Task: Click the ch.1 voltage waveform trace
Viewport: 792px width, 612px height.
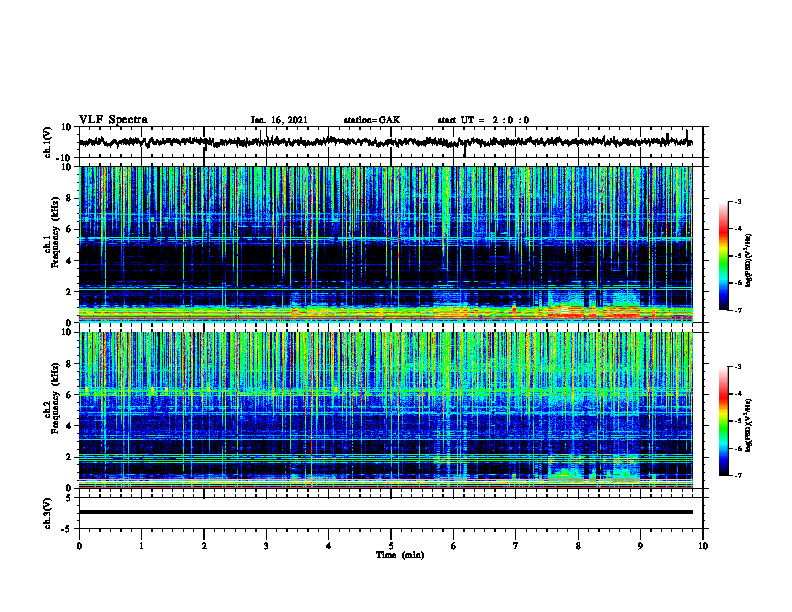Action: coord(385,142)
